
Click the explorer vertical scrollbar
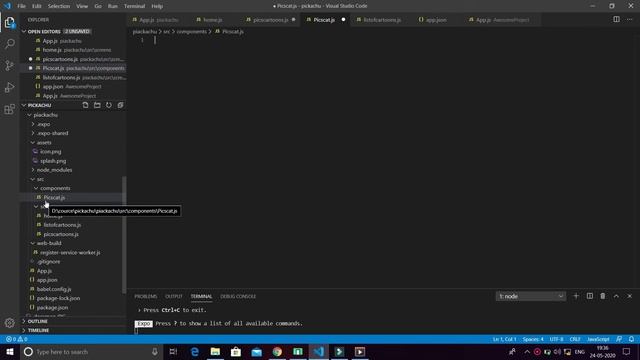(x=124, y=234)
